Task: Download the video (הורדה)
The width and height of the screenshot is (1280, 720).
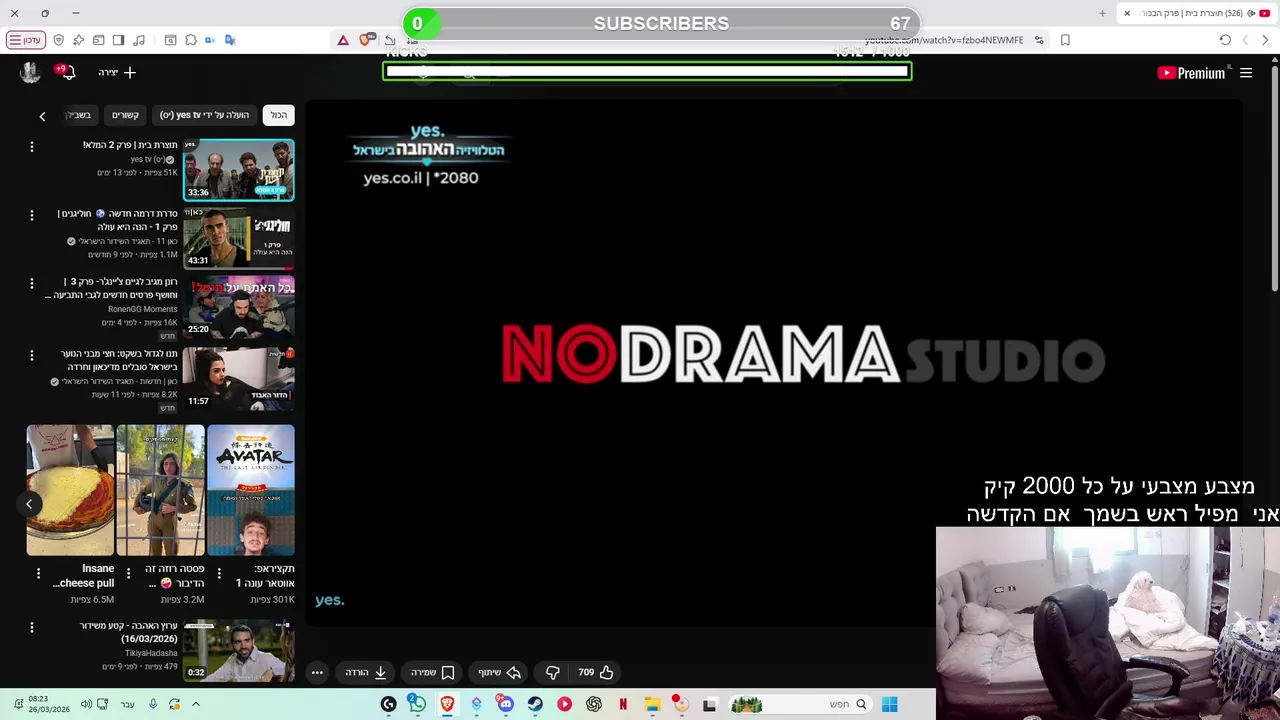Action: pos(366,672)
